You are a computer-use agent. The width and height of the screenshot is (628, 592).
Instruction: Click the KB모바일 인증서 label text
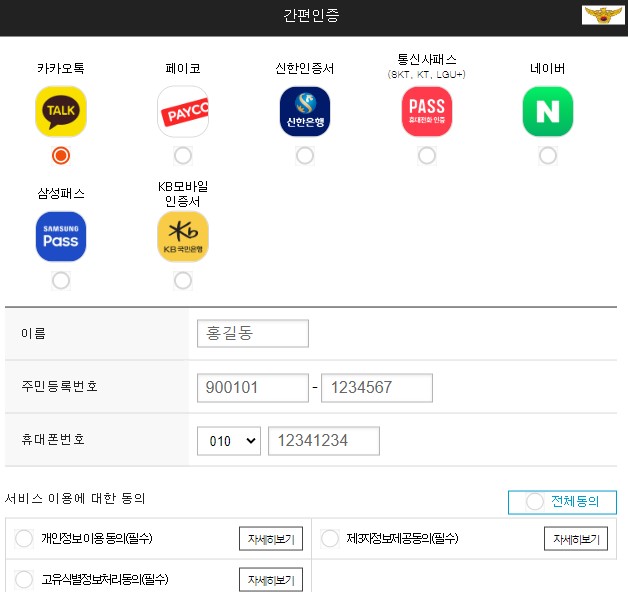[x=183, y=193]
